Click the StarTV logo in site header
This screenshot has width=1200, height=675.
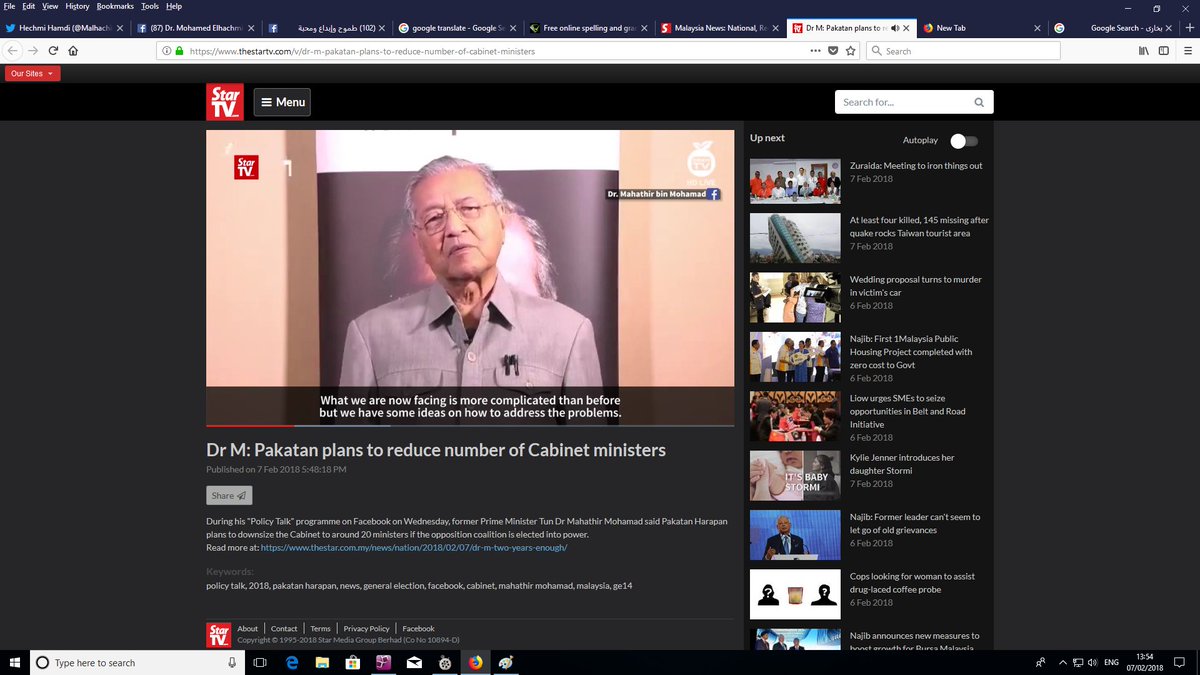coord(225,101)
